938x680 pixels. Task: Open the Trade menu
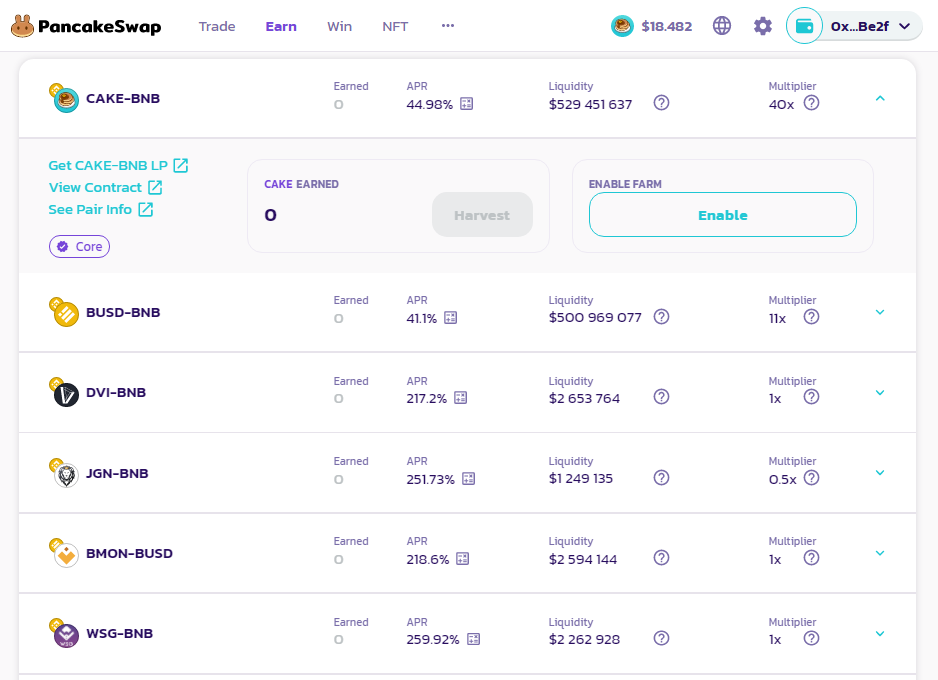point(217,26)
